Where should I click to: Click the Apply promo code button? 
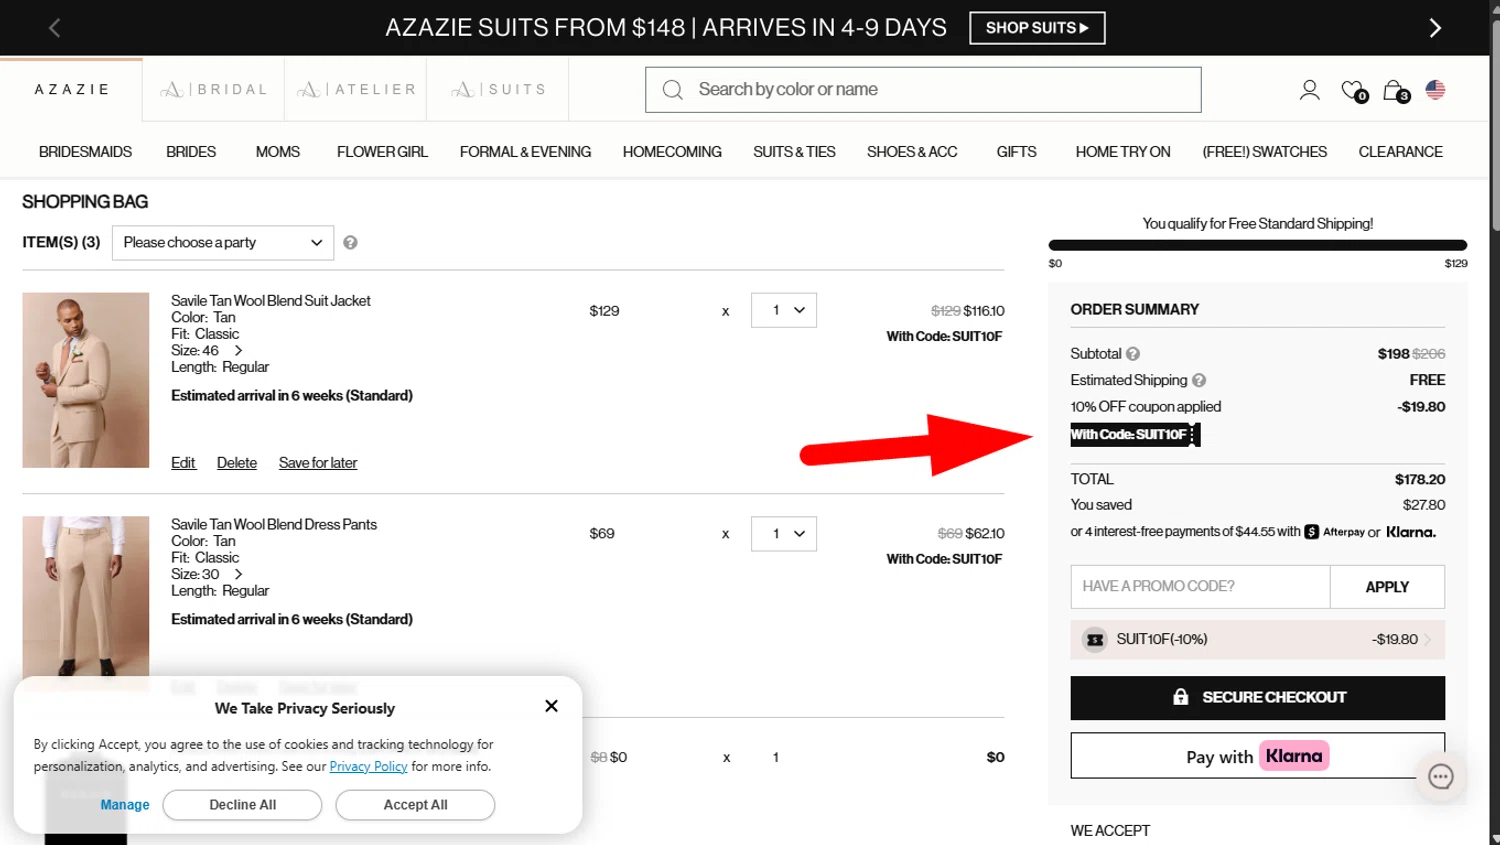[1387, 587]
